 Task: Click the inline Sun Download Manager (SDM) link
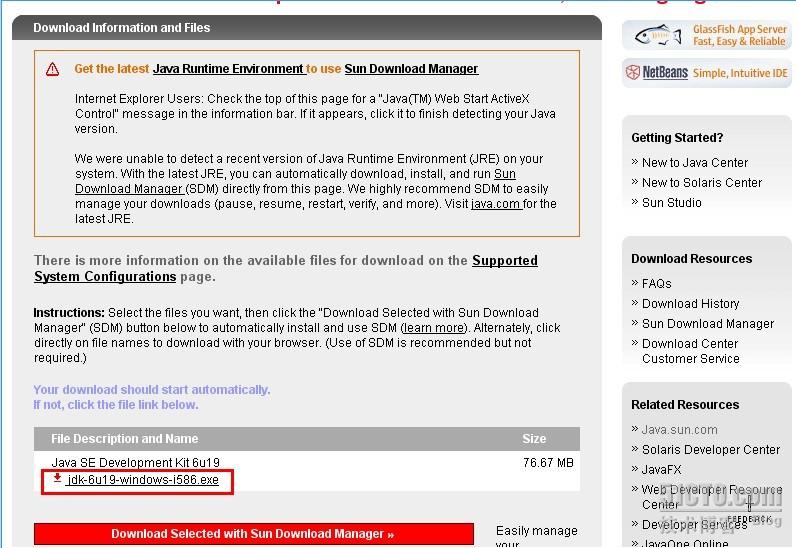(295, 181)
